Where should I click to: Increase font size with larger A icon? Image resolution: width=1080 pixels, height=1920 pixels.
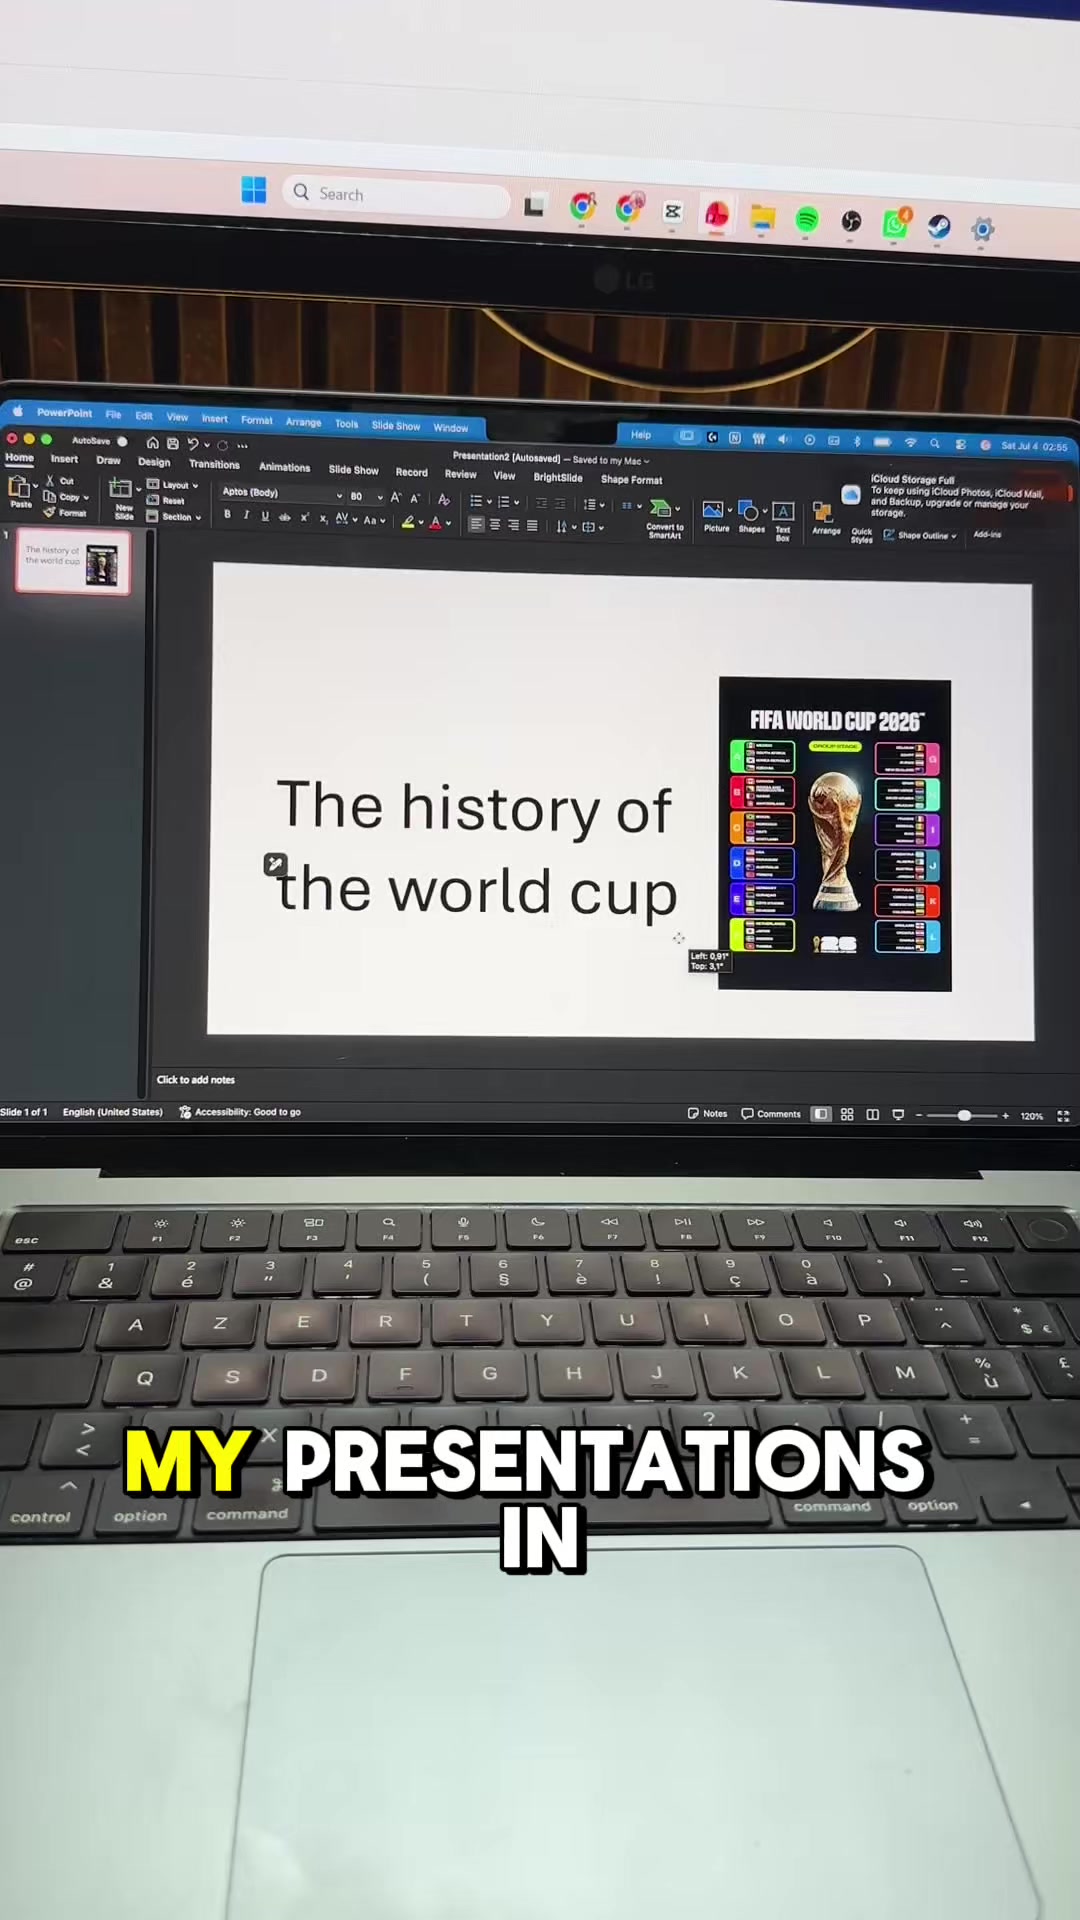pyautogui.click(x=396, y=497)
